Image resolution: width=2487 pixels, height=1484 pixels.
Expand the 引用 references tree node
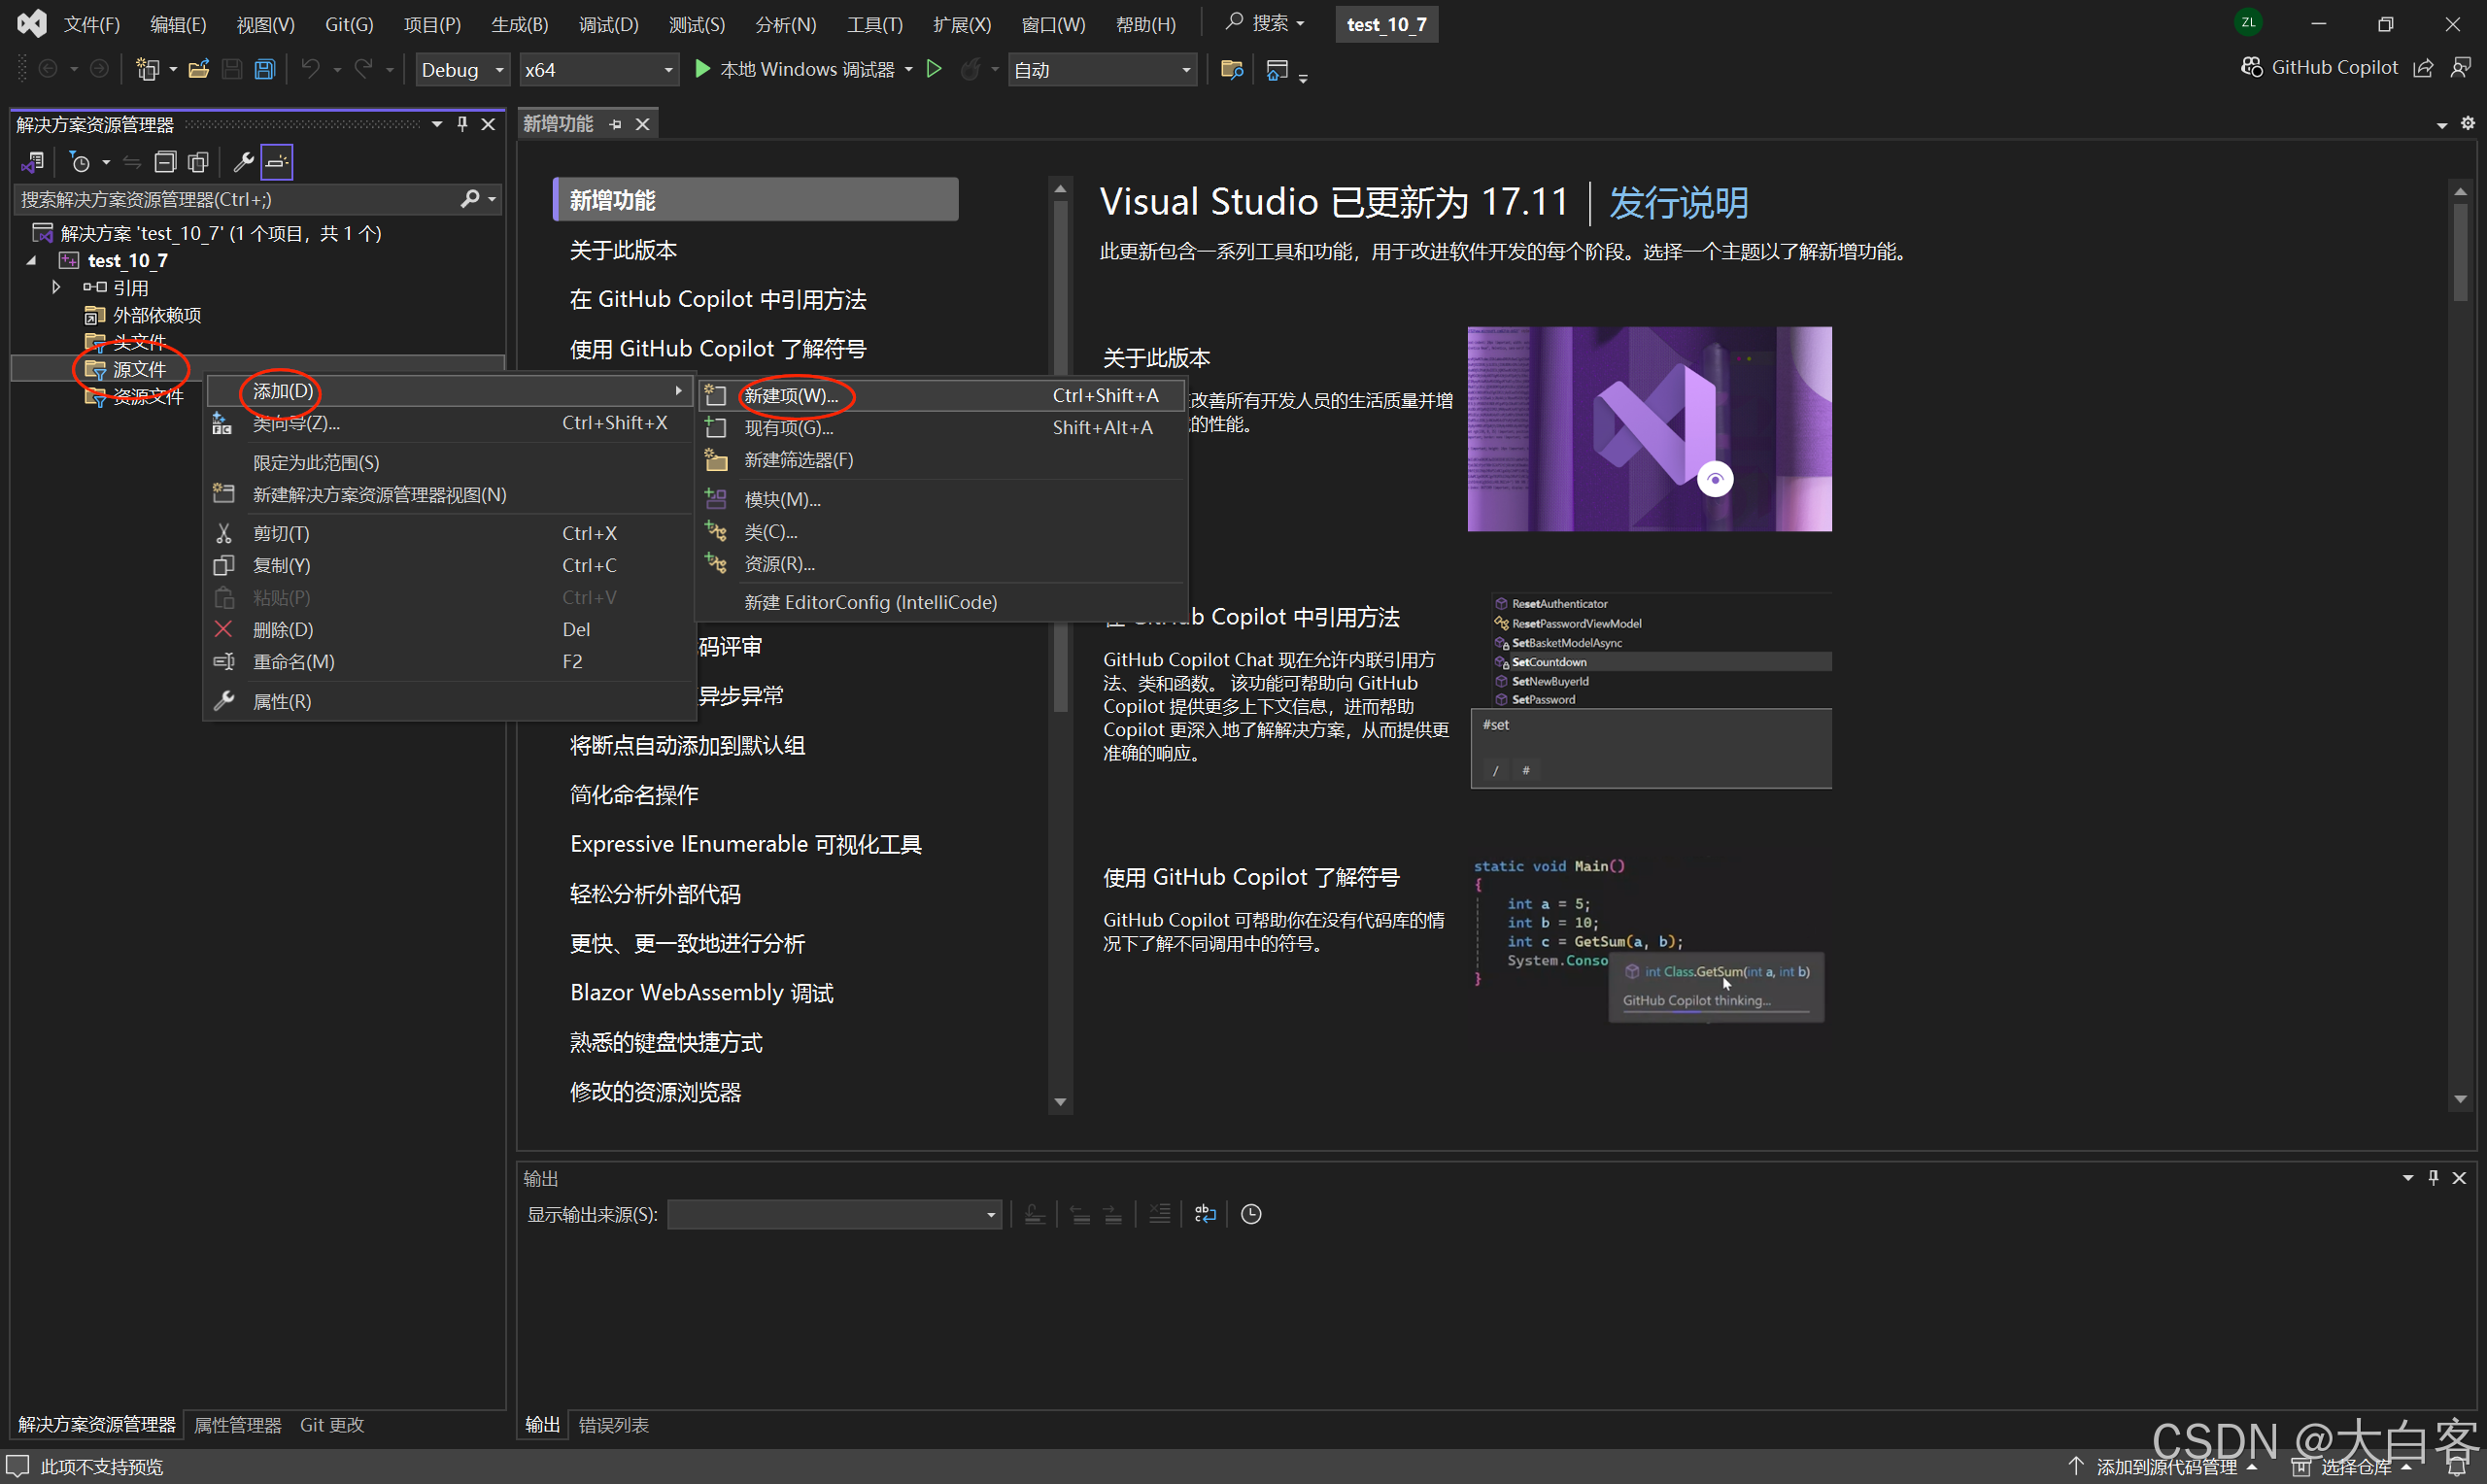(x=57, y=287)
